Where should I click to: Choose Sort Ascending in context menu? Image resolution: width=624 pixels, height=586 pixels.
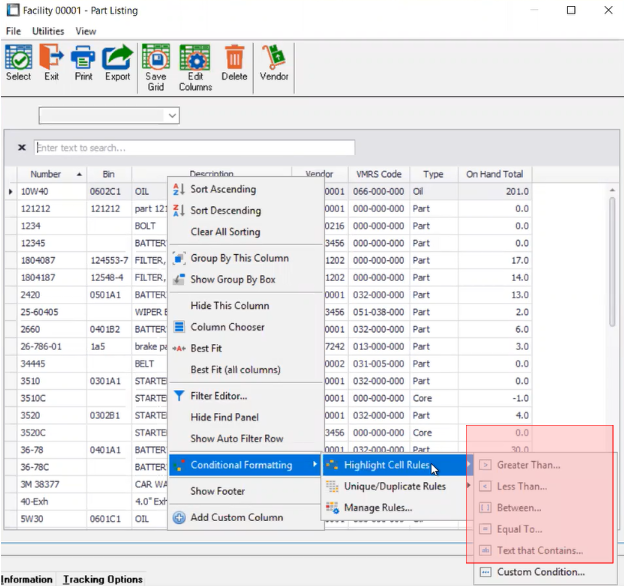[x=223, y=189]
